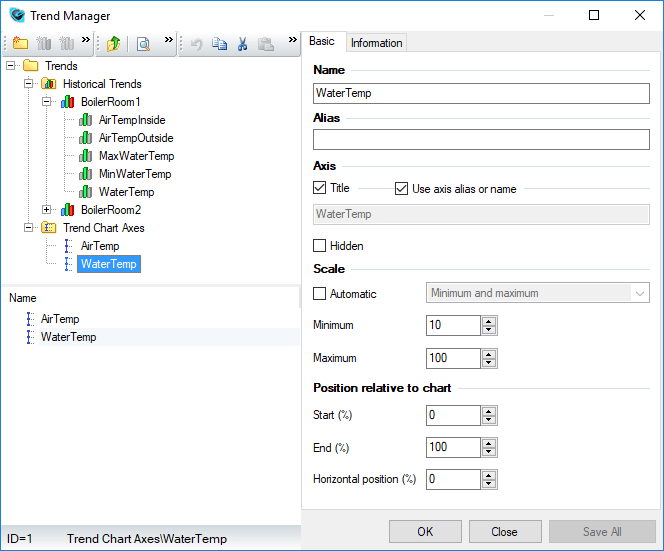Switch to the Information tab
Viewport: 664px width, 551px height.
(376, 43)
